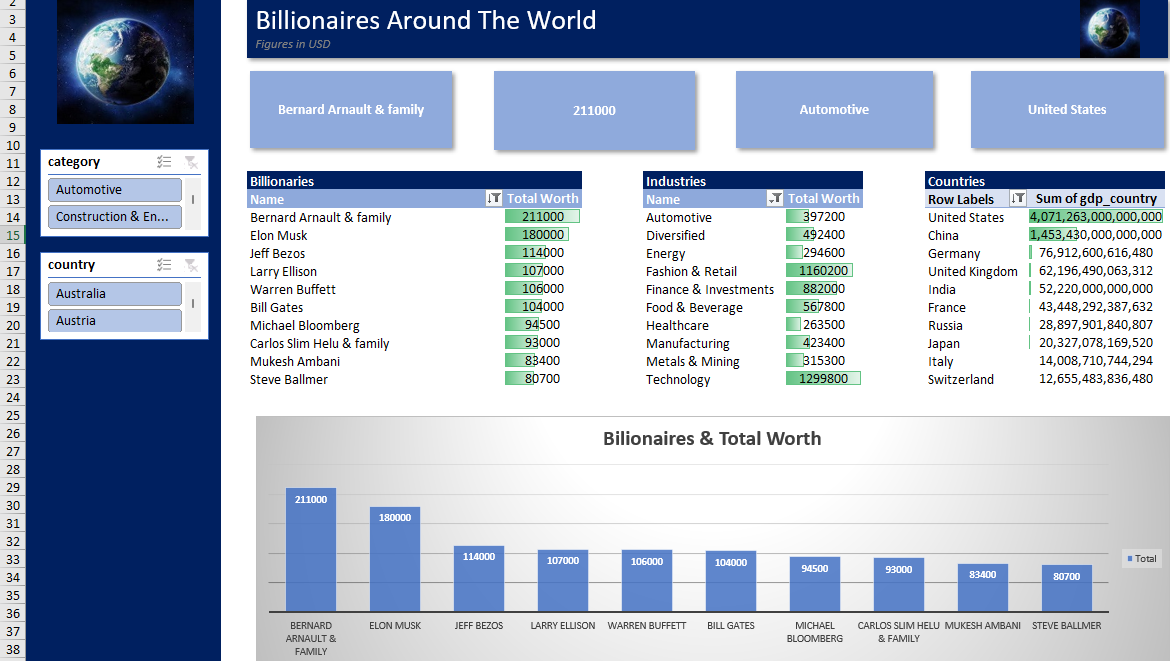The width and height of the screenshot is (1170, 661).
Task: Open Billionaires Name filter dropdown
Action: click(493, 199)
